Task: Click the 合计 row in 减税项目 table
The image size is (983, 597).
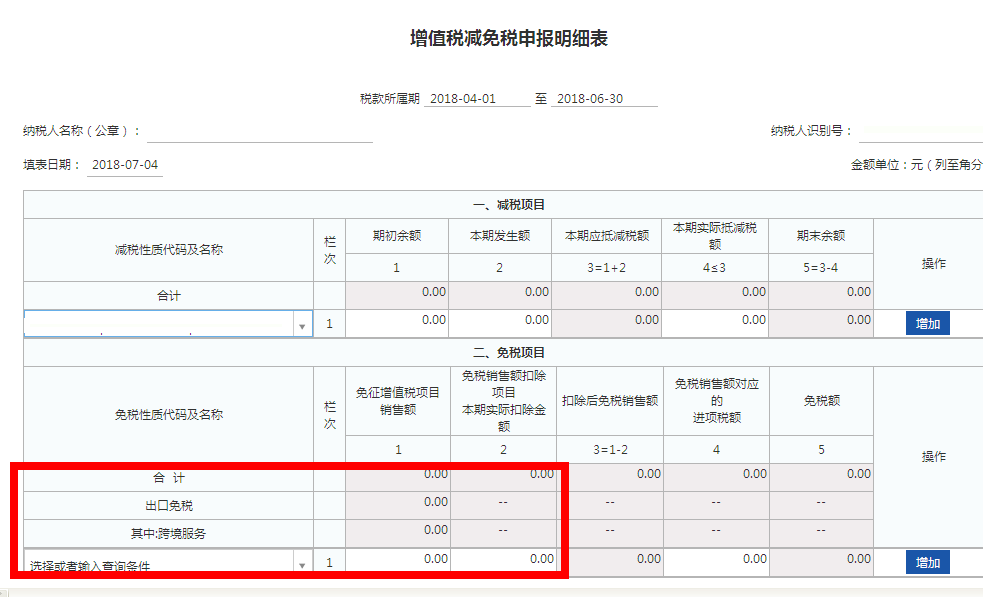Action: pos(170,293)
